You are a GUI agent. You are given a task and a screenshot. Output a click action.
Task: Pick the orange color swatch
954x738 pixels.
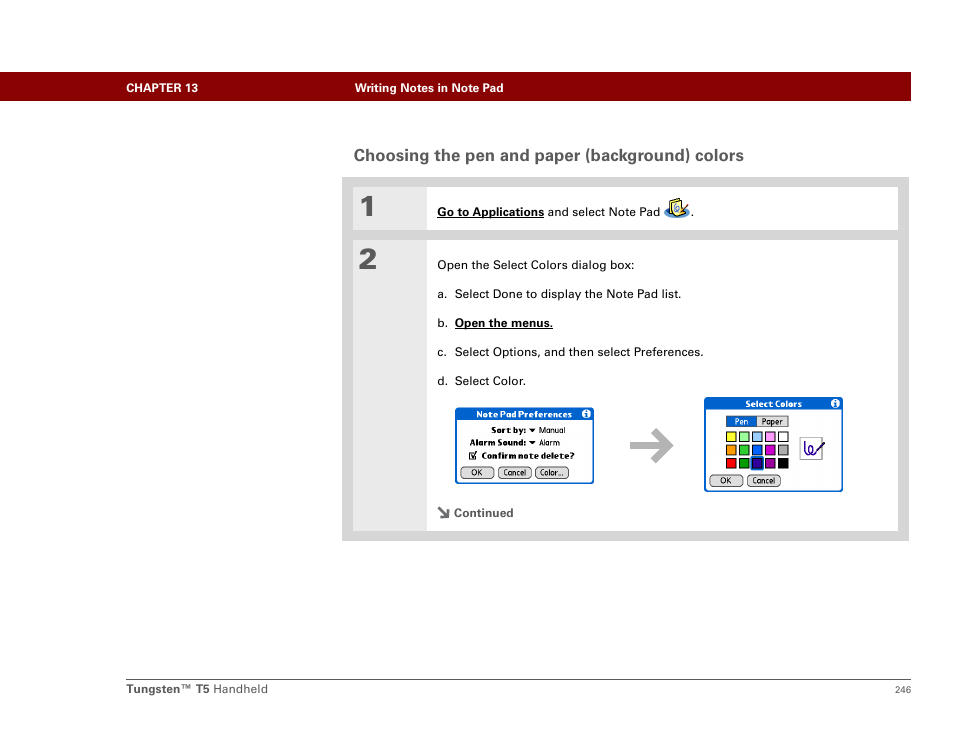[x=731, y=450]
